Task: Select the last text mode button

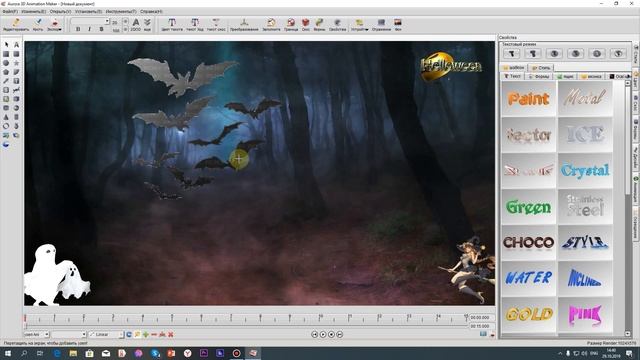Action: [618, 53]
